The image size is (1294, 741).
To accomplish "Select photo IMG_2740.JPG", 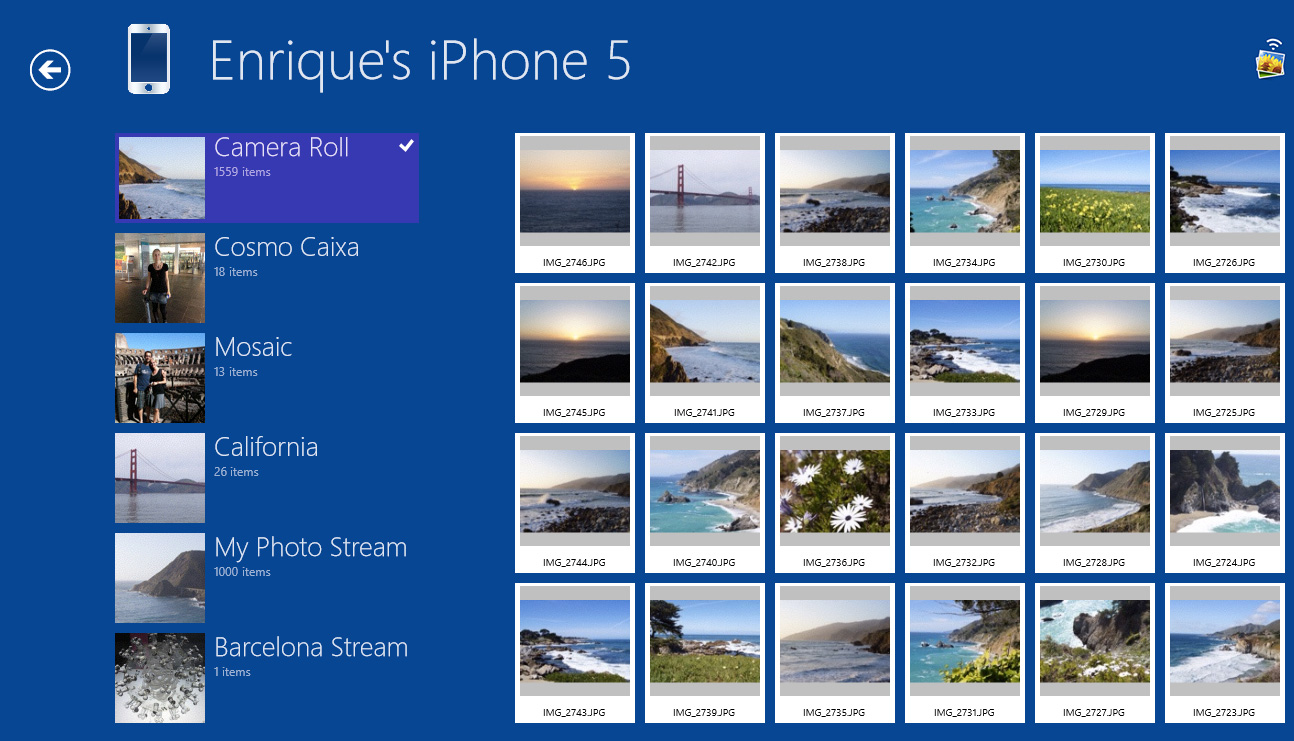I will [705, 503].
